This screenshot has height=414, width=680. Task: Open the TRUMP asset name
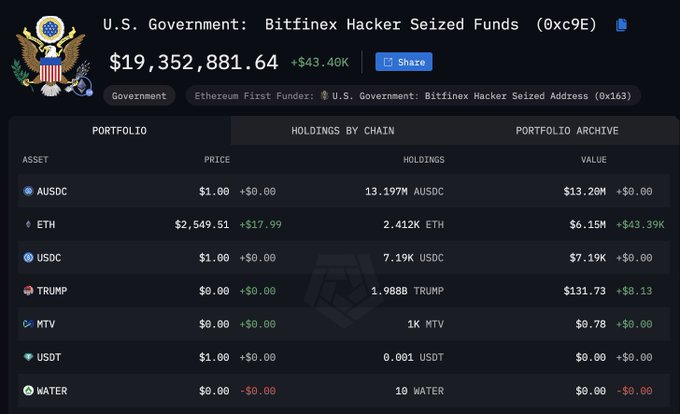click(x=52, y=291)
